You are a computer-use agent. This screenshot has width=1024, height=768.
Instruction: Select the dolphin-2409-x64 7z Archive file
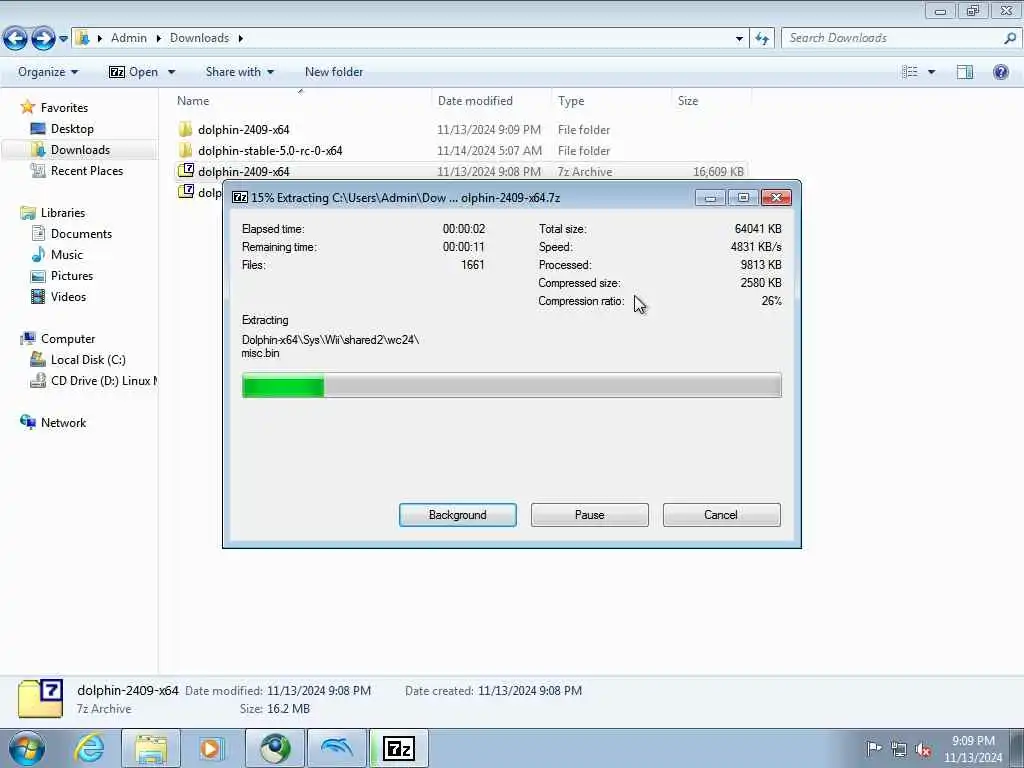(461, 171)
